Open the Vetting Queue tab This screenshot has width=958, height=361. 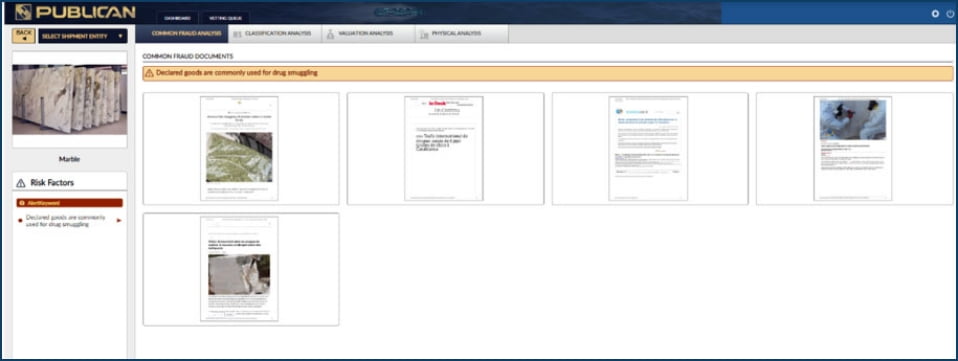point(225,18)
